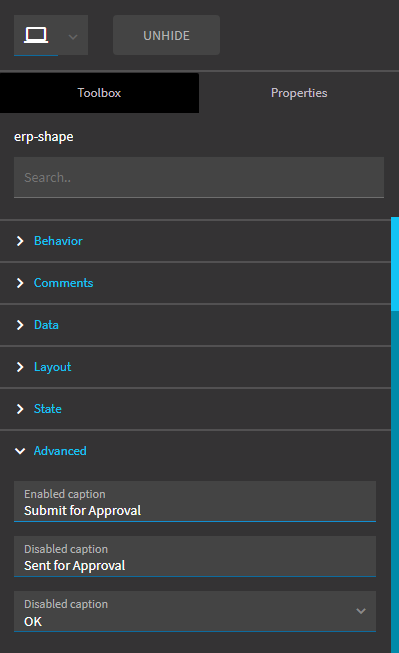Click the Sent for Approval caption field
Screen dimensions: 399x653
point(195,556)
